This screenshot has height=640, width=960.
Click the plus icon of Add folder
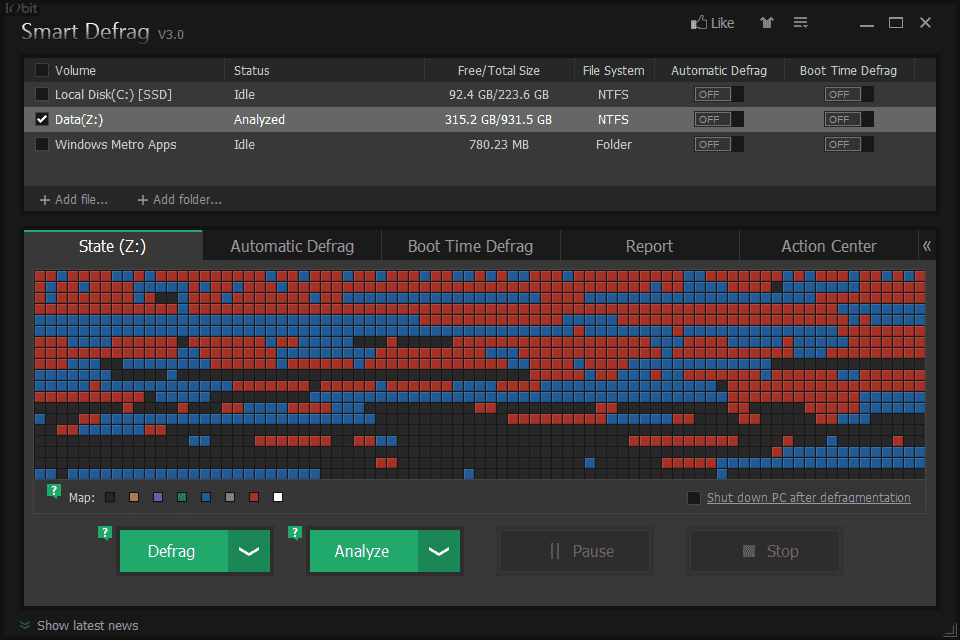(x=143, y=200)
